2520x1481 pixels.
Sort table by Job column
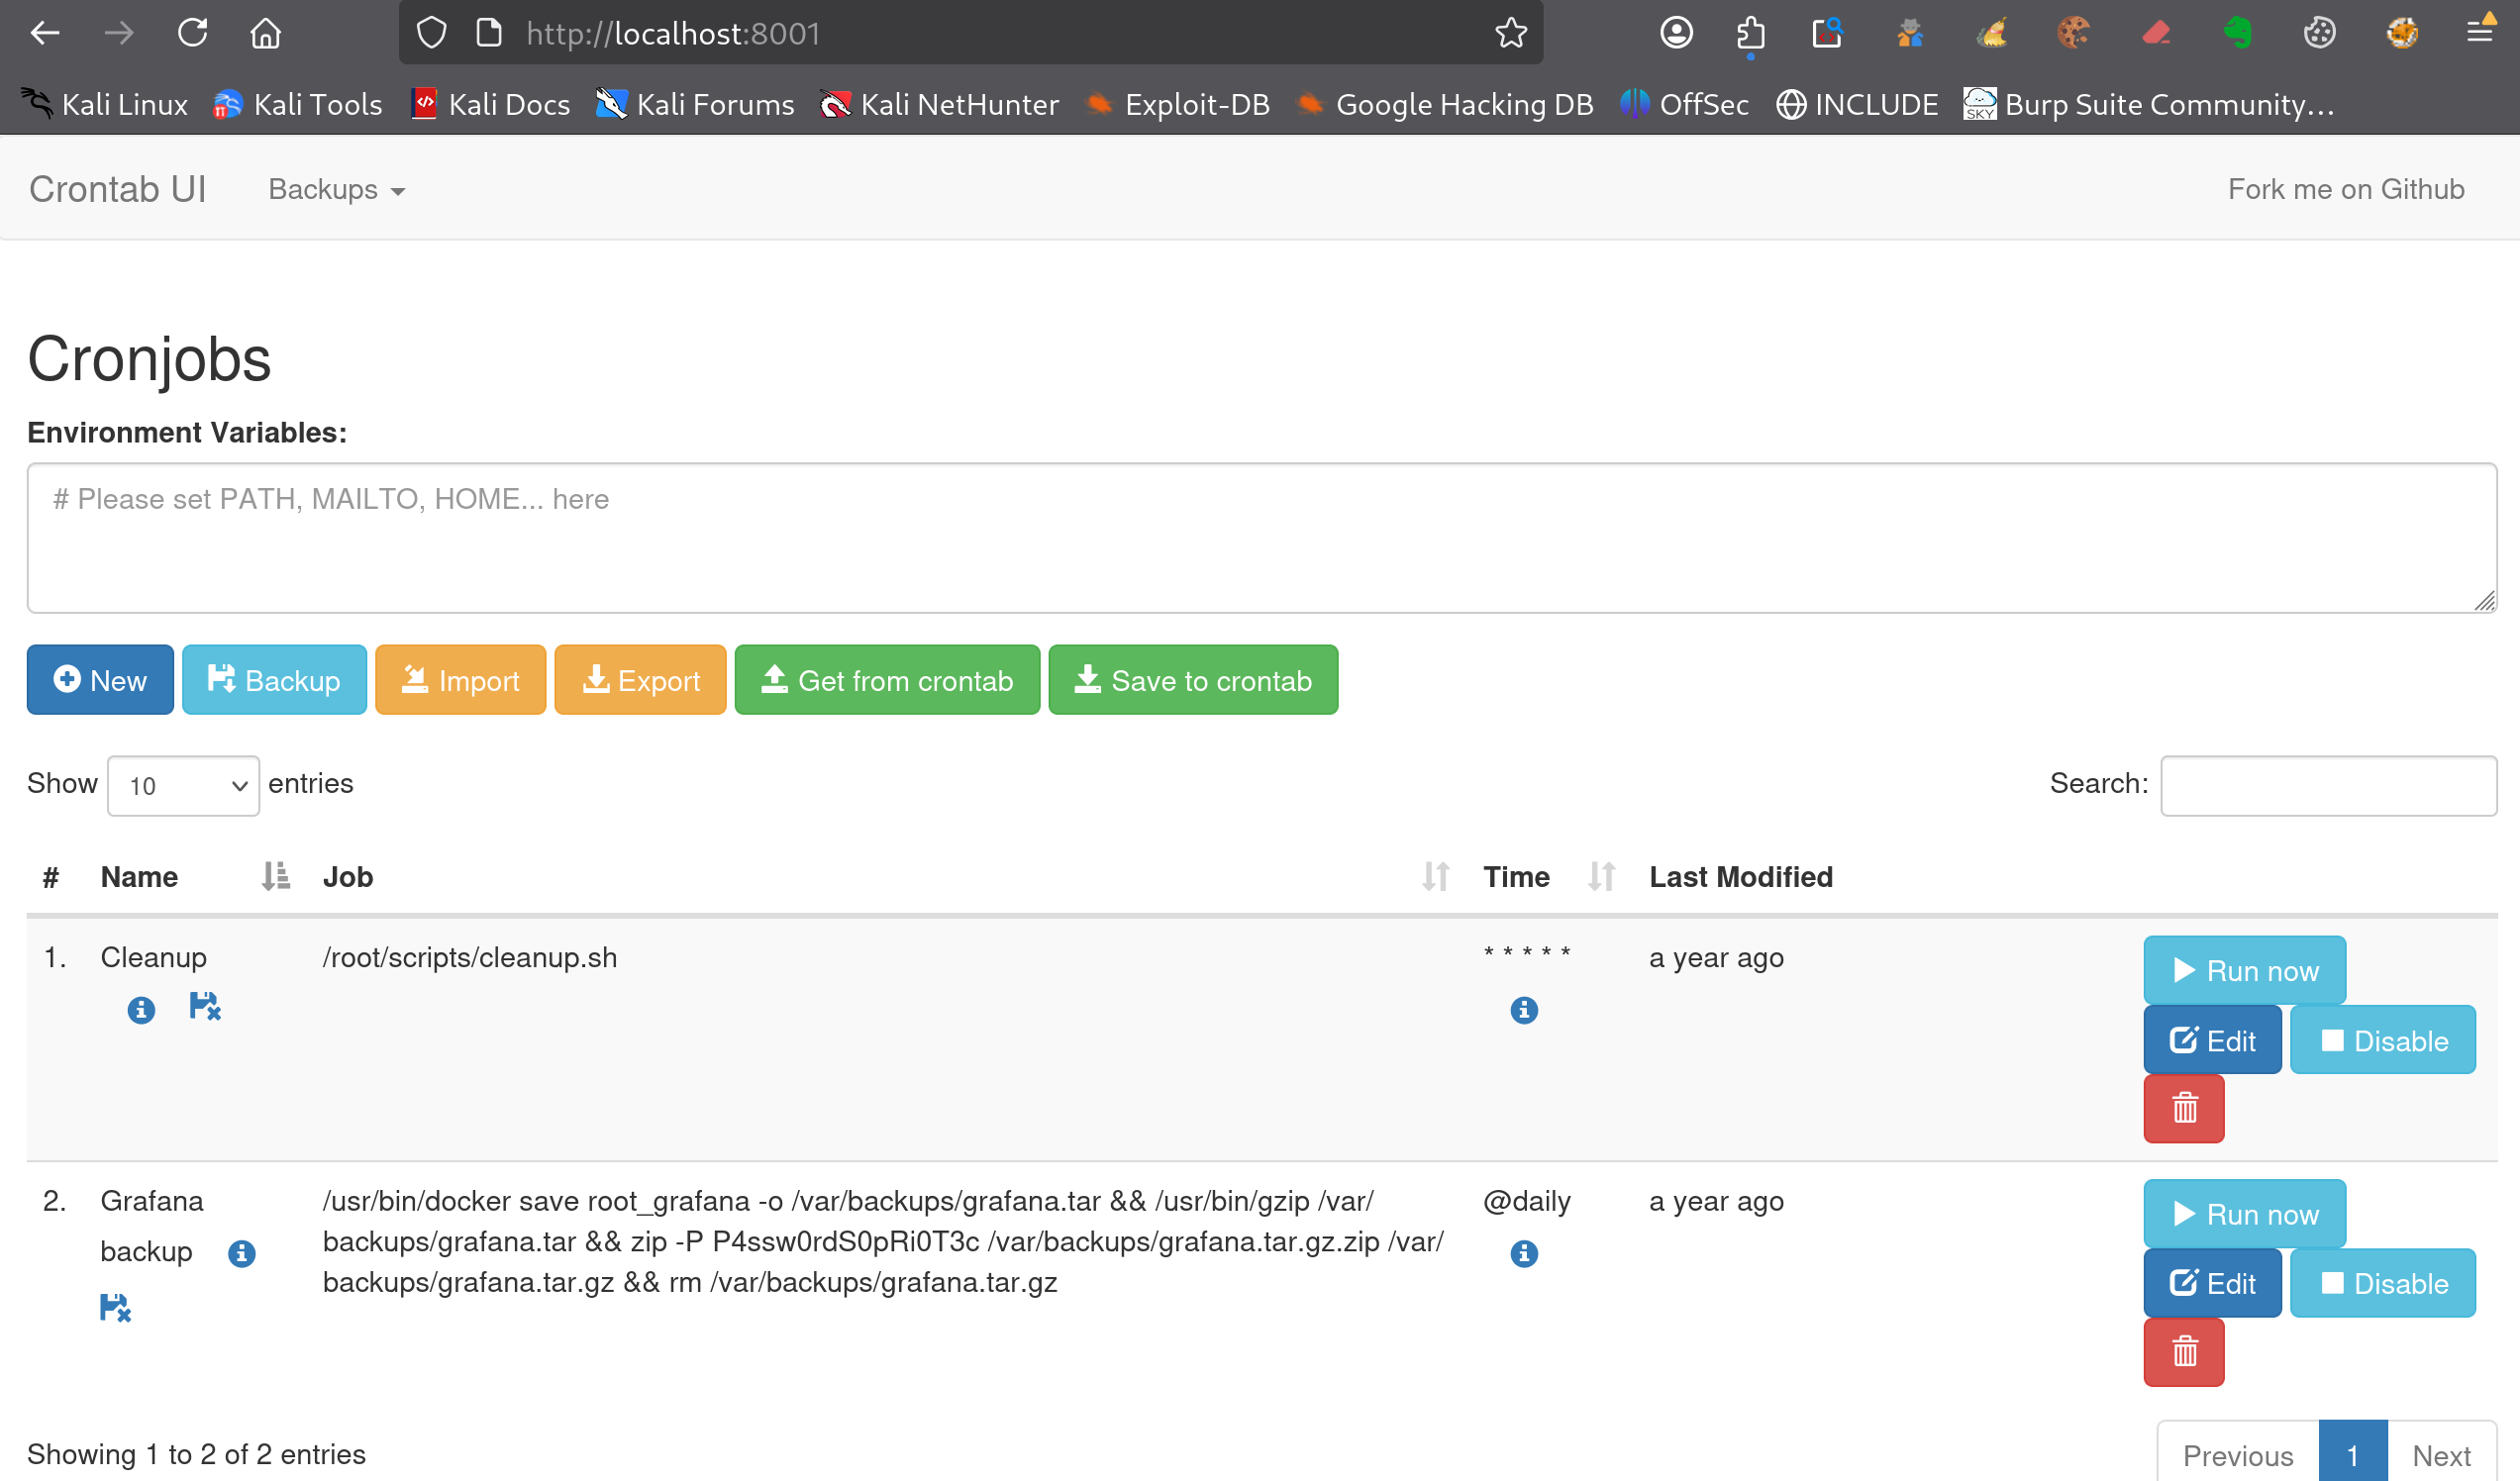(885, 877)
